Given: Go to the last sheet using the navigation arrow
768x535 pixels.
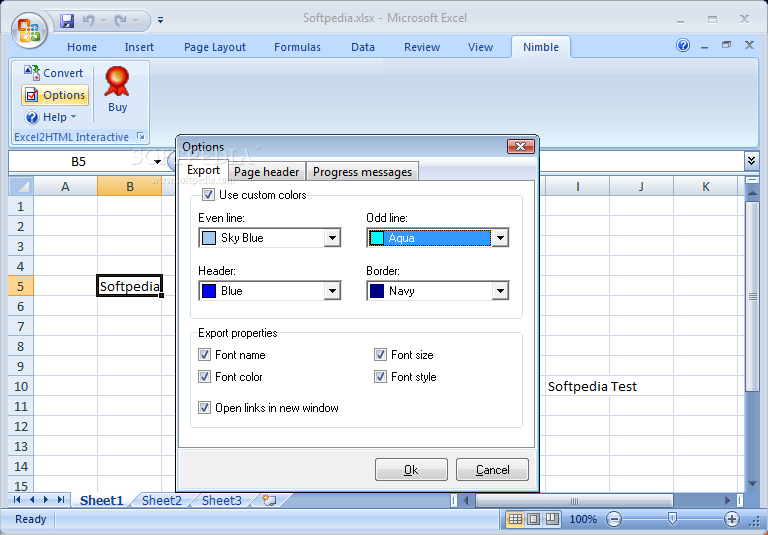Looking at the screenshot, I should pos(61,500).
